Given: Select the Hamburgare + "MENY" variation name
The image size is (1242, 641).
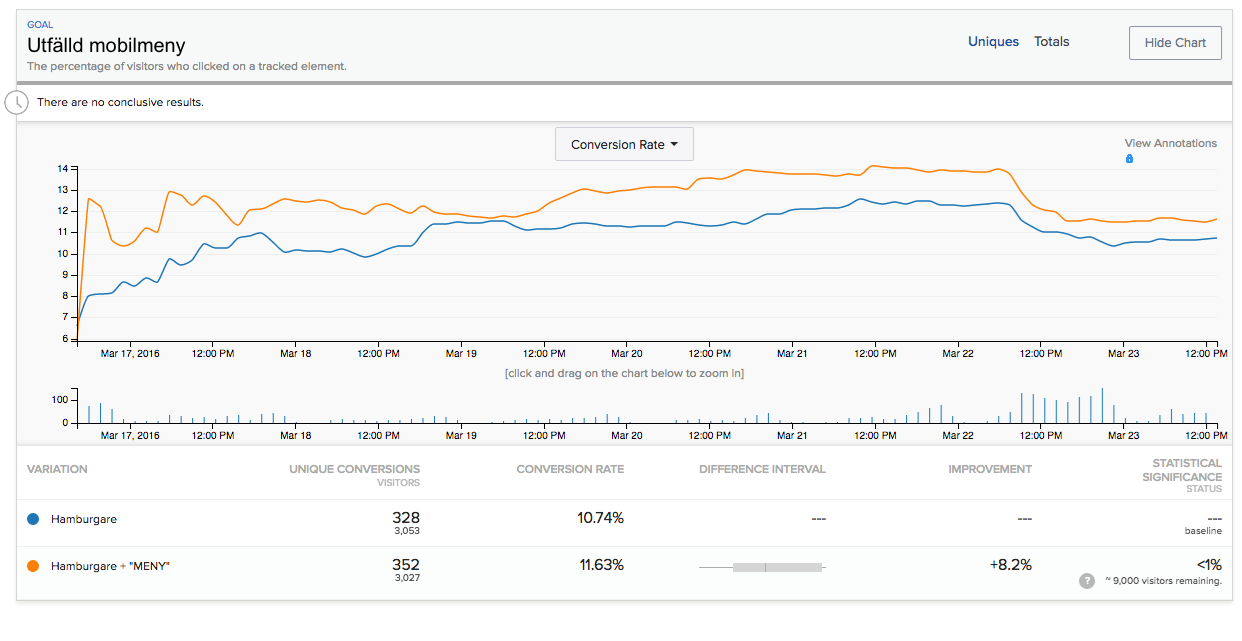Looking at the screenshot, I should (x=111, y=566).
